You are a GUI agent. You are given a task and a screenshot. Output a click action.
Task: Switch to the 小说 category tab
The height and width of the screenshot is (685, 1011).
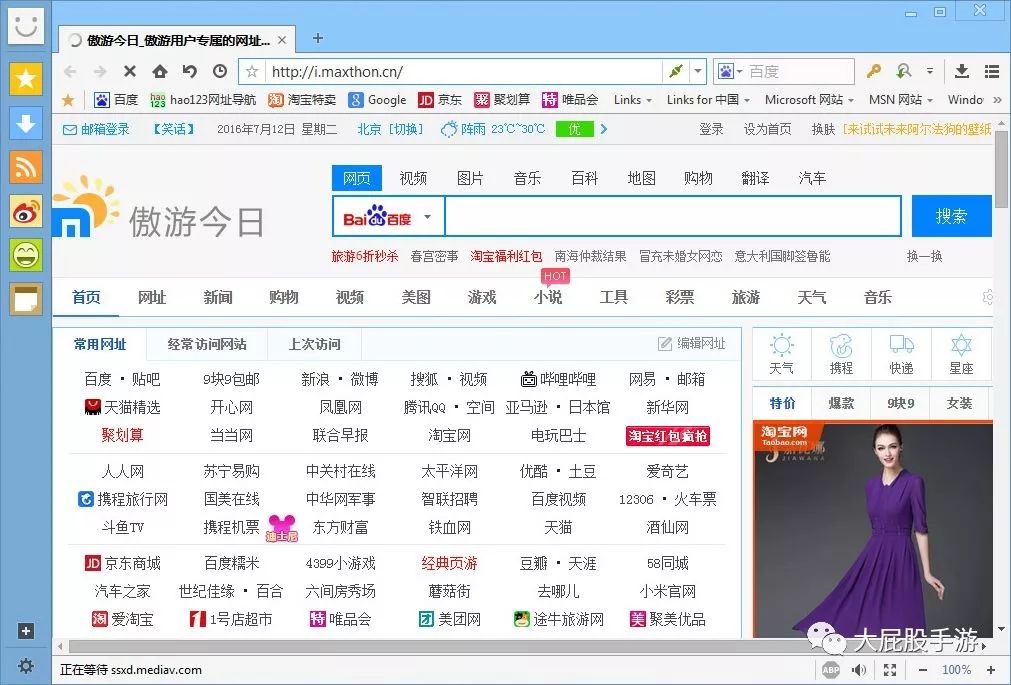click(x=548, y=297)
